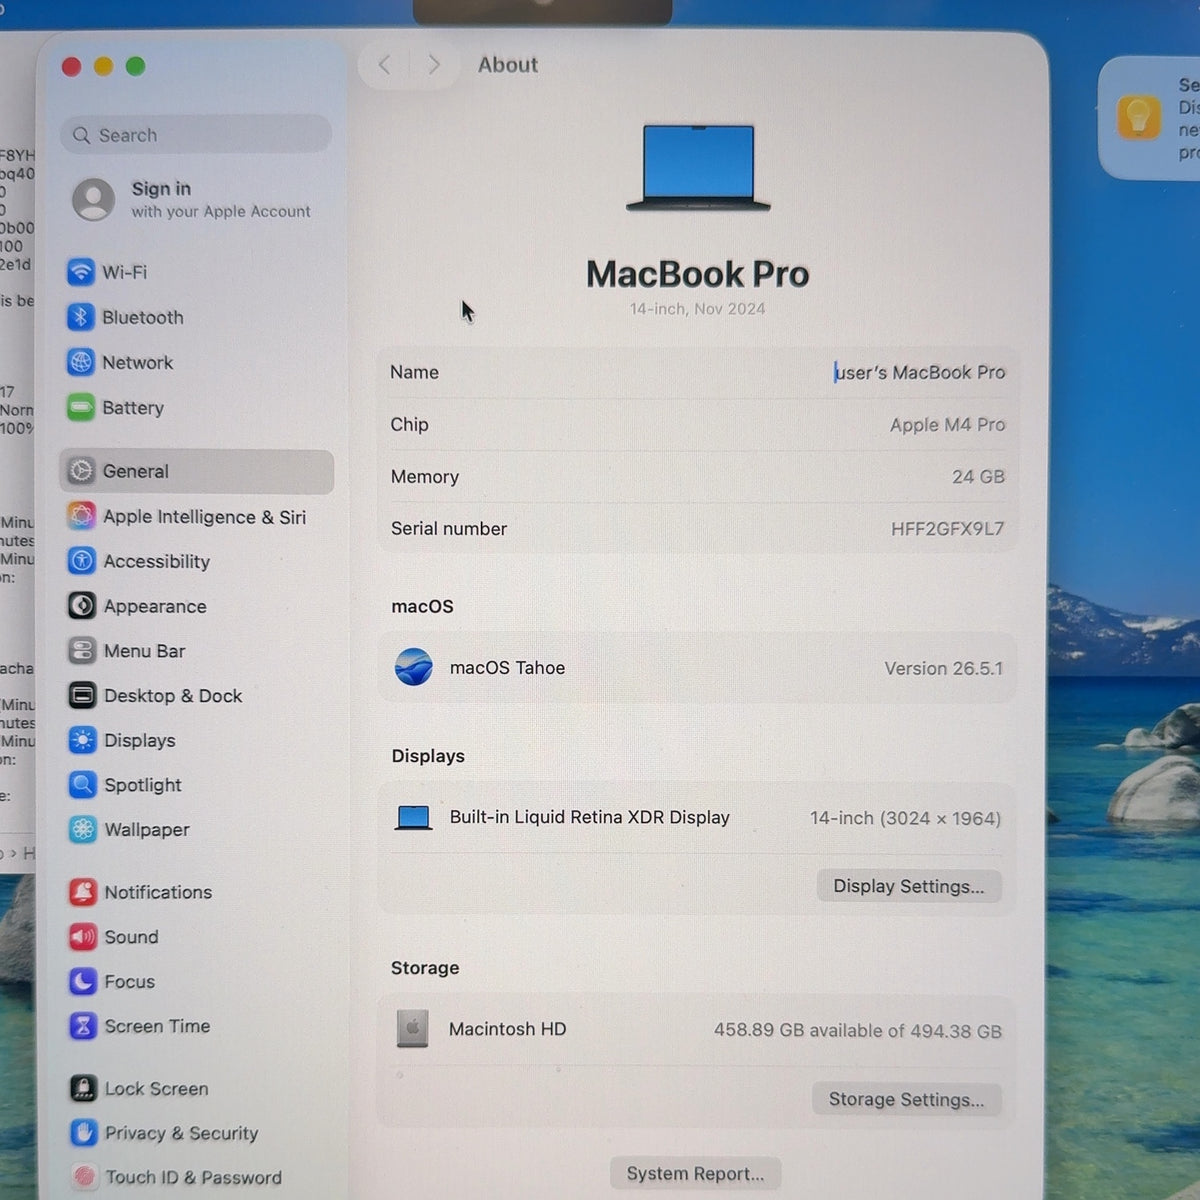
Task: Edit the Name field user's MacBook Pro
Action: tap(920, 372)
